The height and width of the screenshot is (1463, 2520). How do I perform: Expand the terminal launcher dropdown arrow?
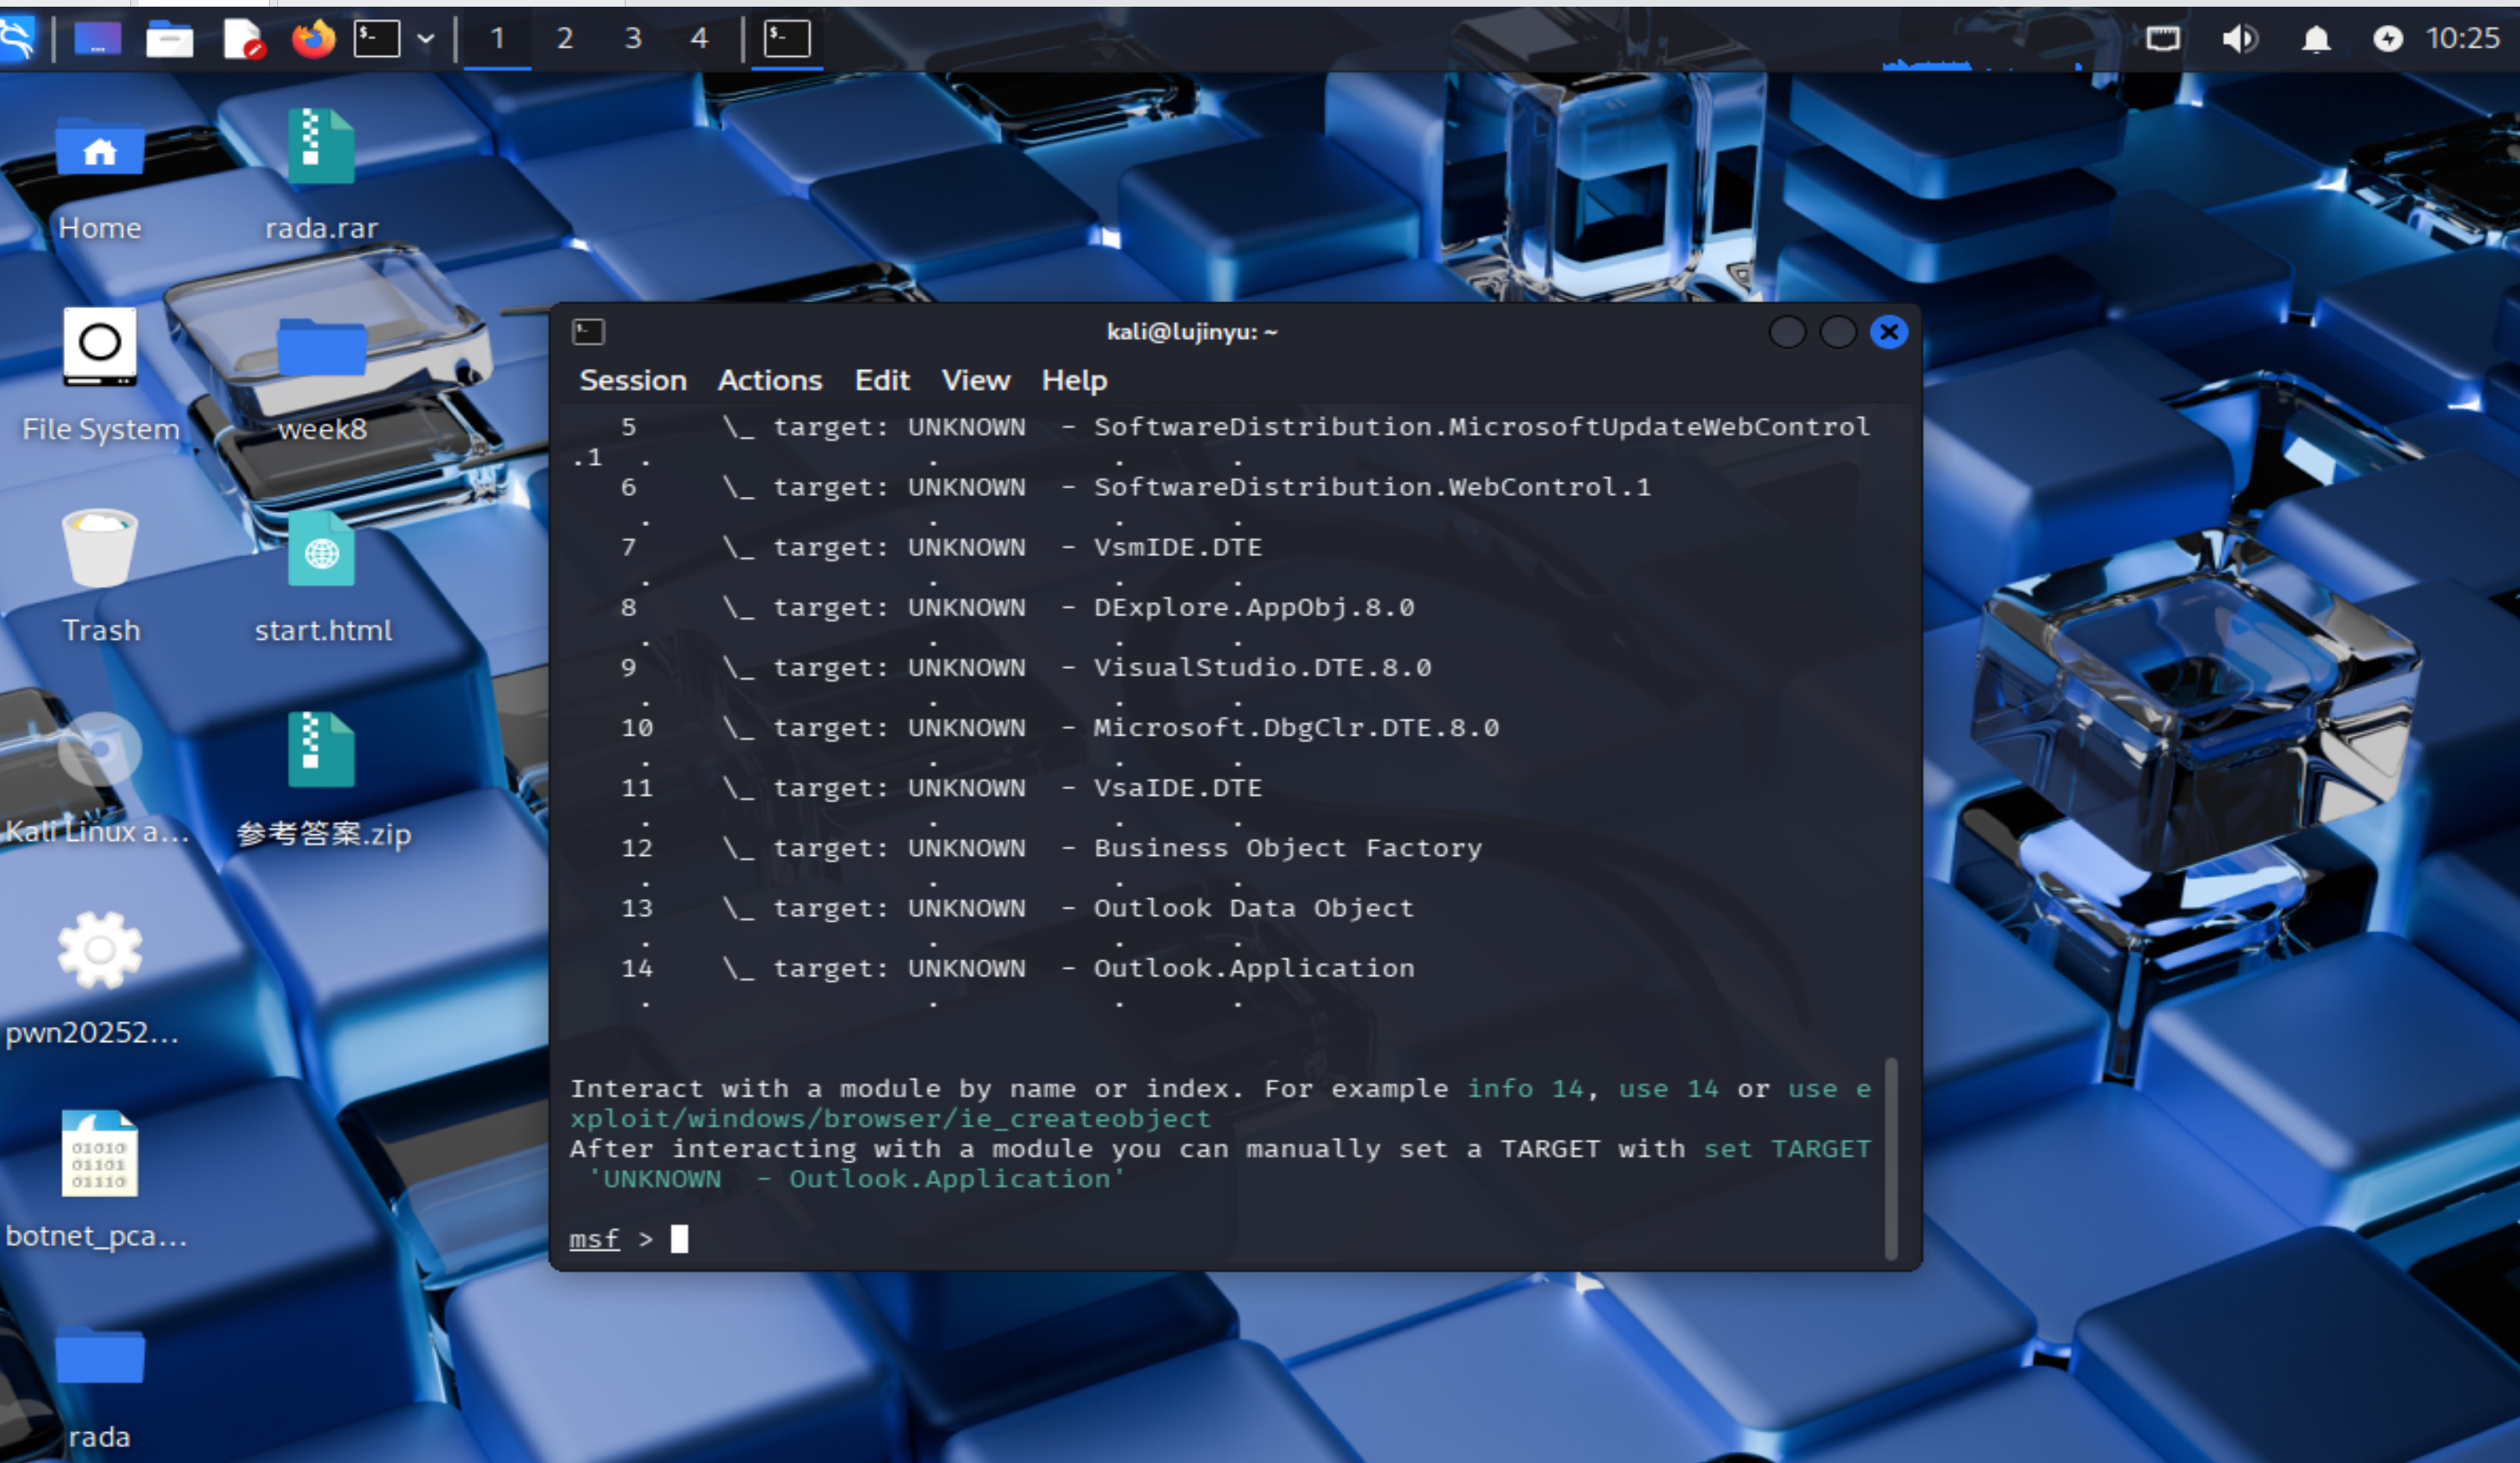[x=426, y=39]
